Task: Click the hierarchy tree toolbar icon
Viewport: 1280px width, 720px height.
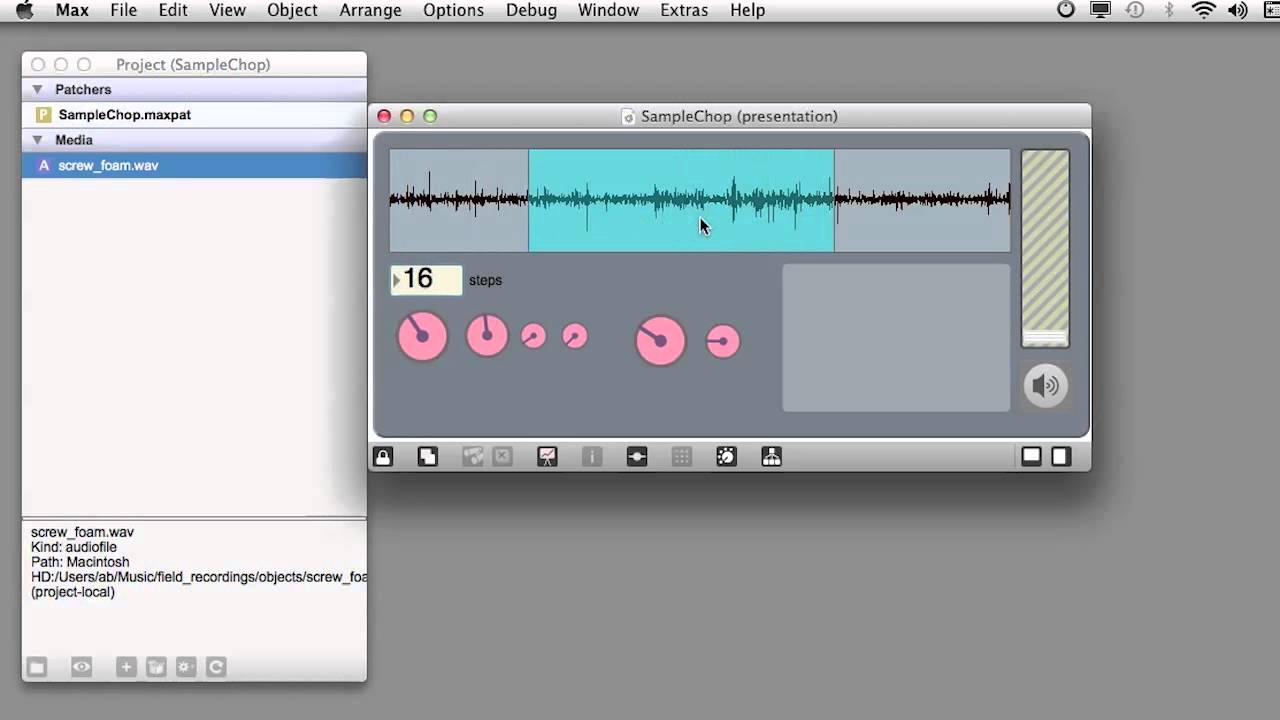Action: pos(772,457)
